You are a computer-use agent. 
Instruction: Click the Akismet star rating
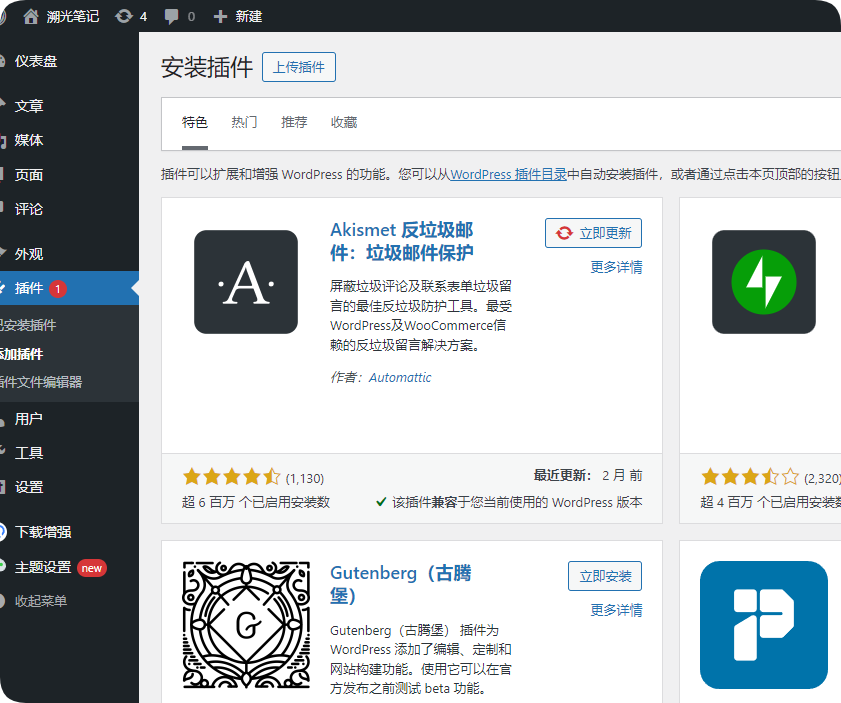pyautogui.click(x=232, y=476)
